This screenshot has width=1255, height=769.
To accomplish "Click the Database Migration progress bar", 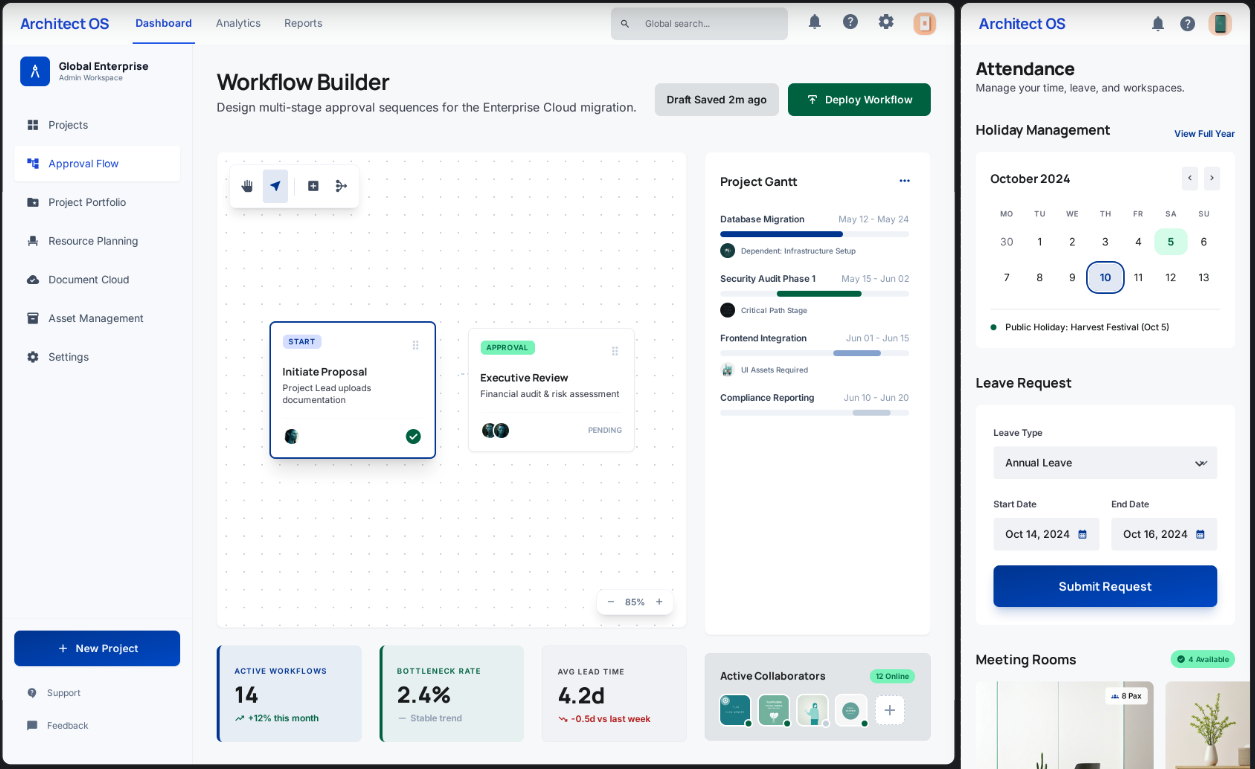I will 814,234.
